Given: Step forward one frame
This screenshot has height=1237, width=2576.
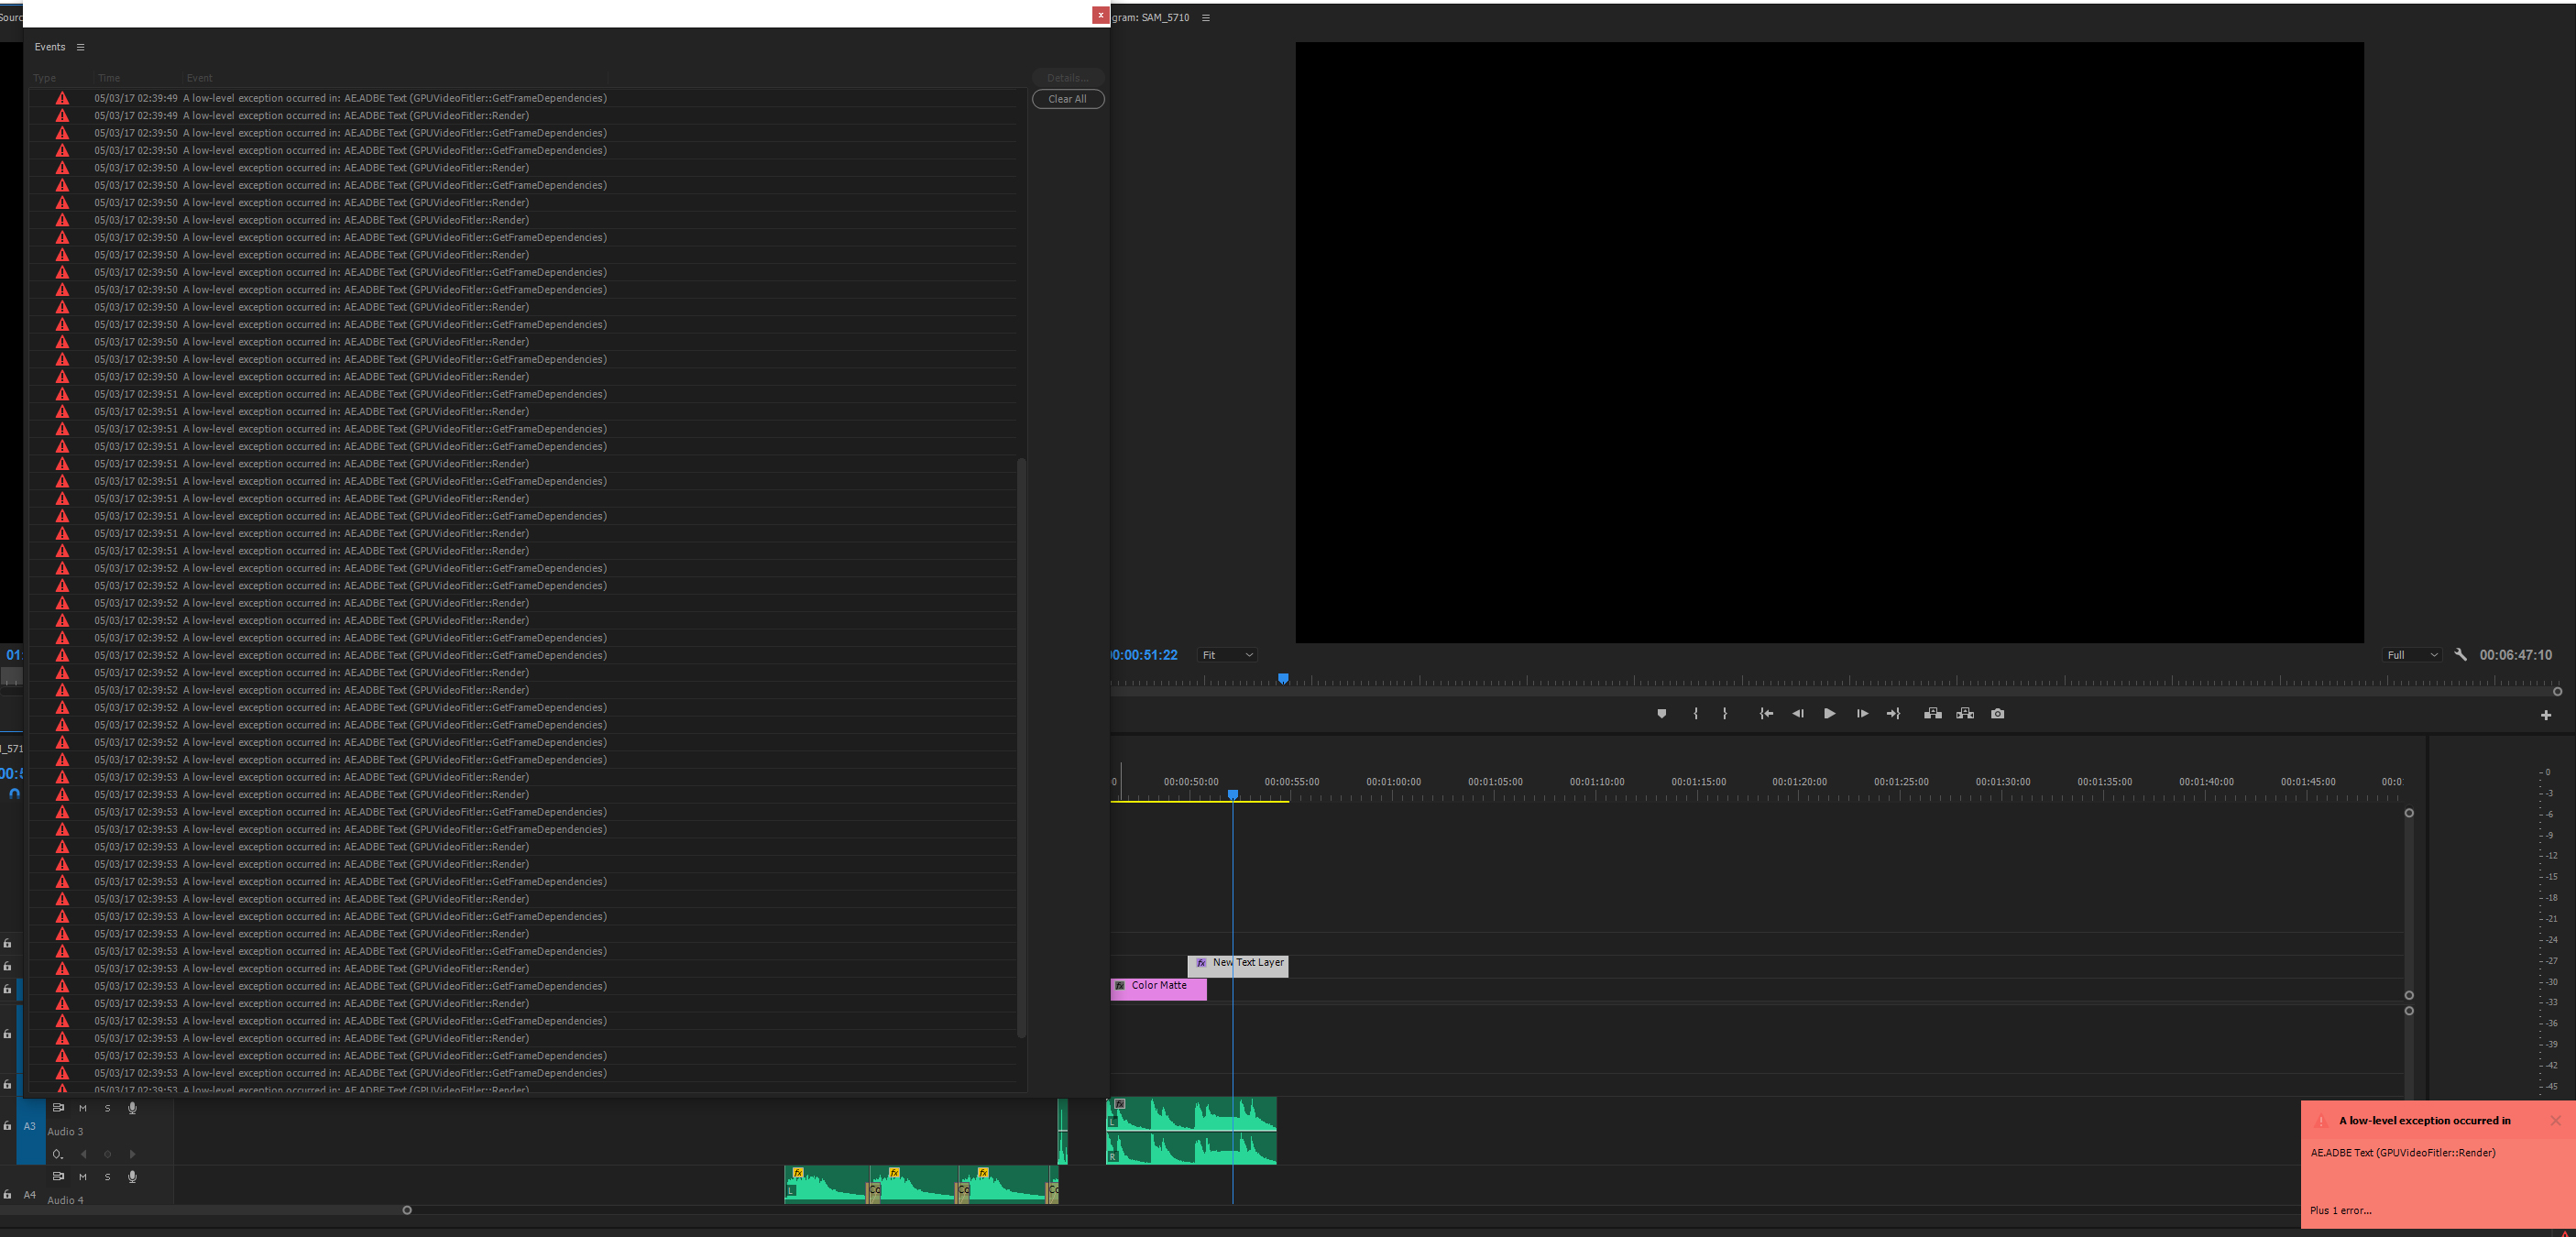Looking at the screenshot, I should 1862,714.
